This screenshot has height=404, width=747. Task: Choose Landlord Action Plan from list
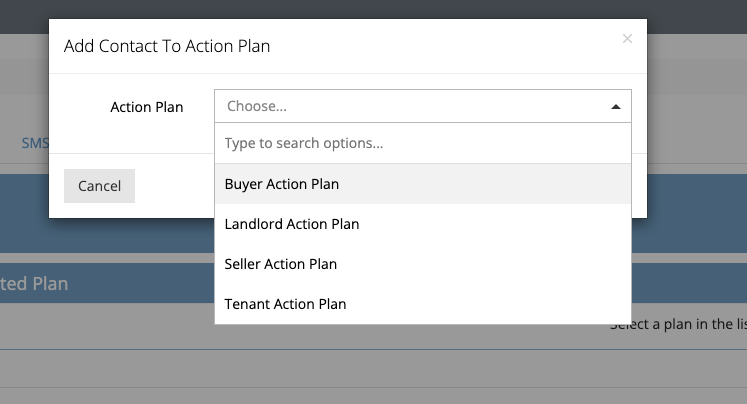(292, 224)
